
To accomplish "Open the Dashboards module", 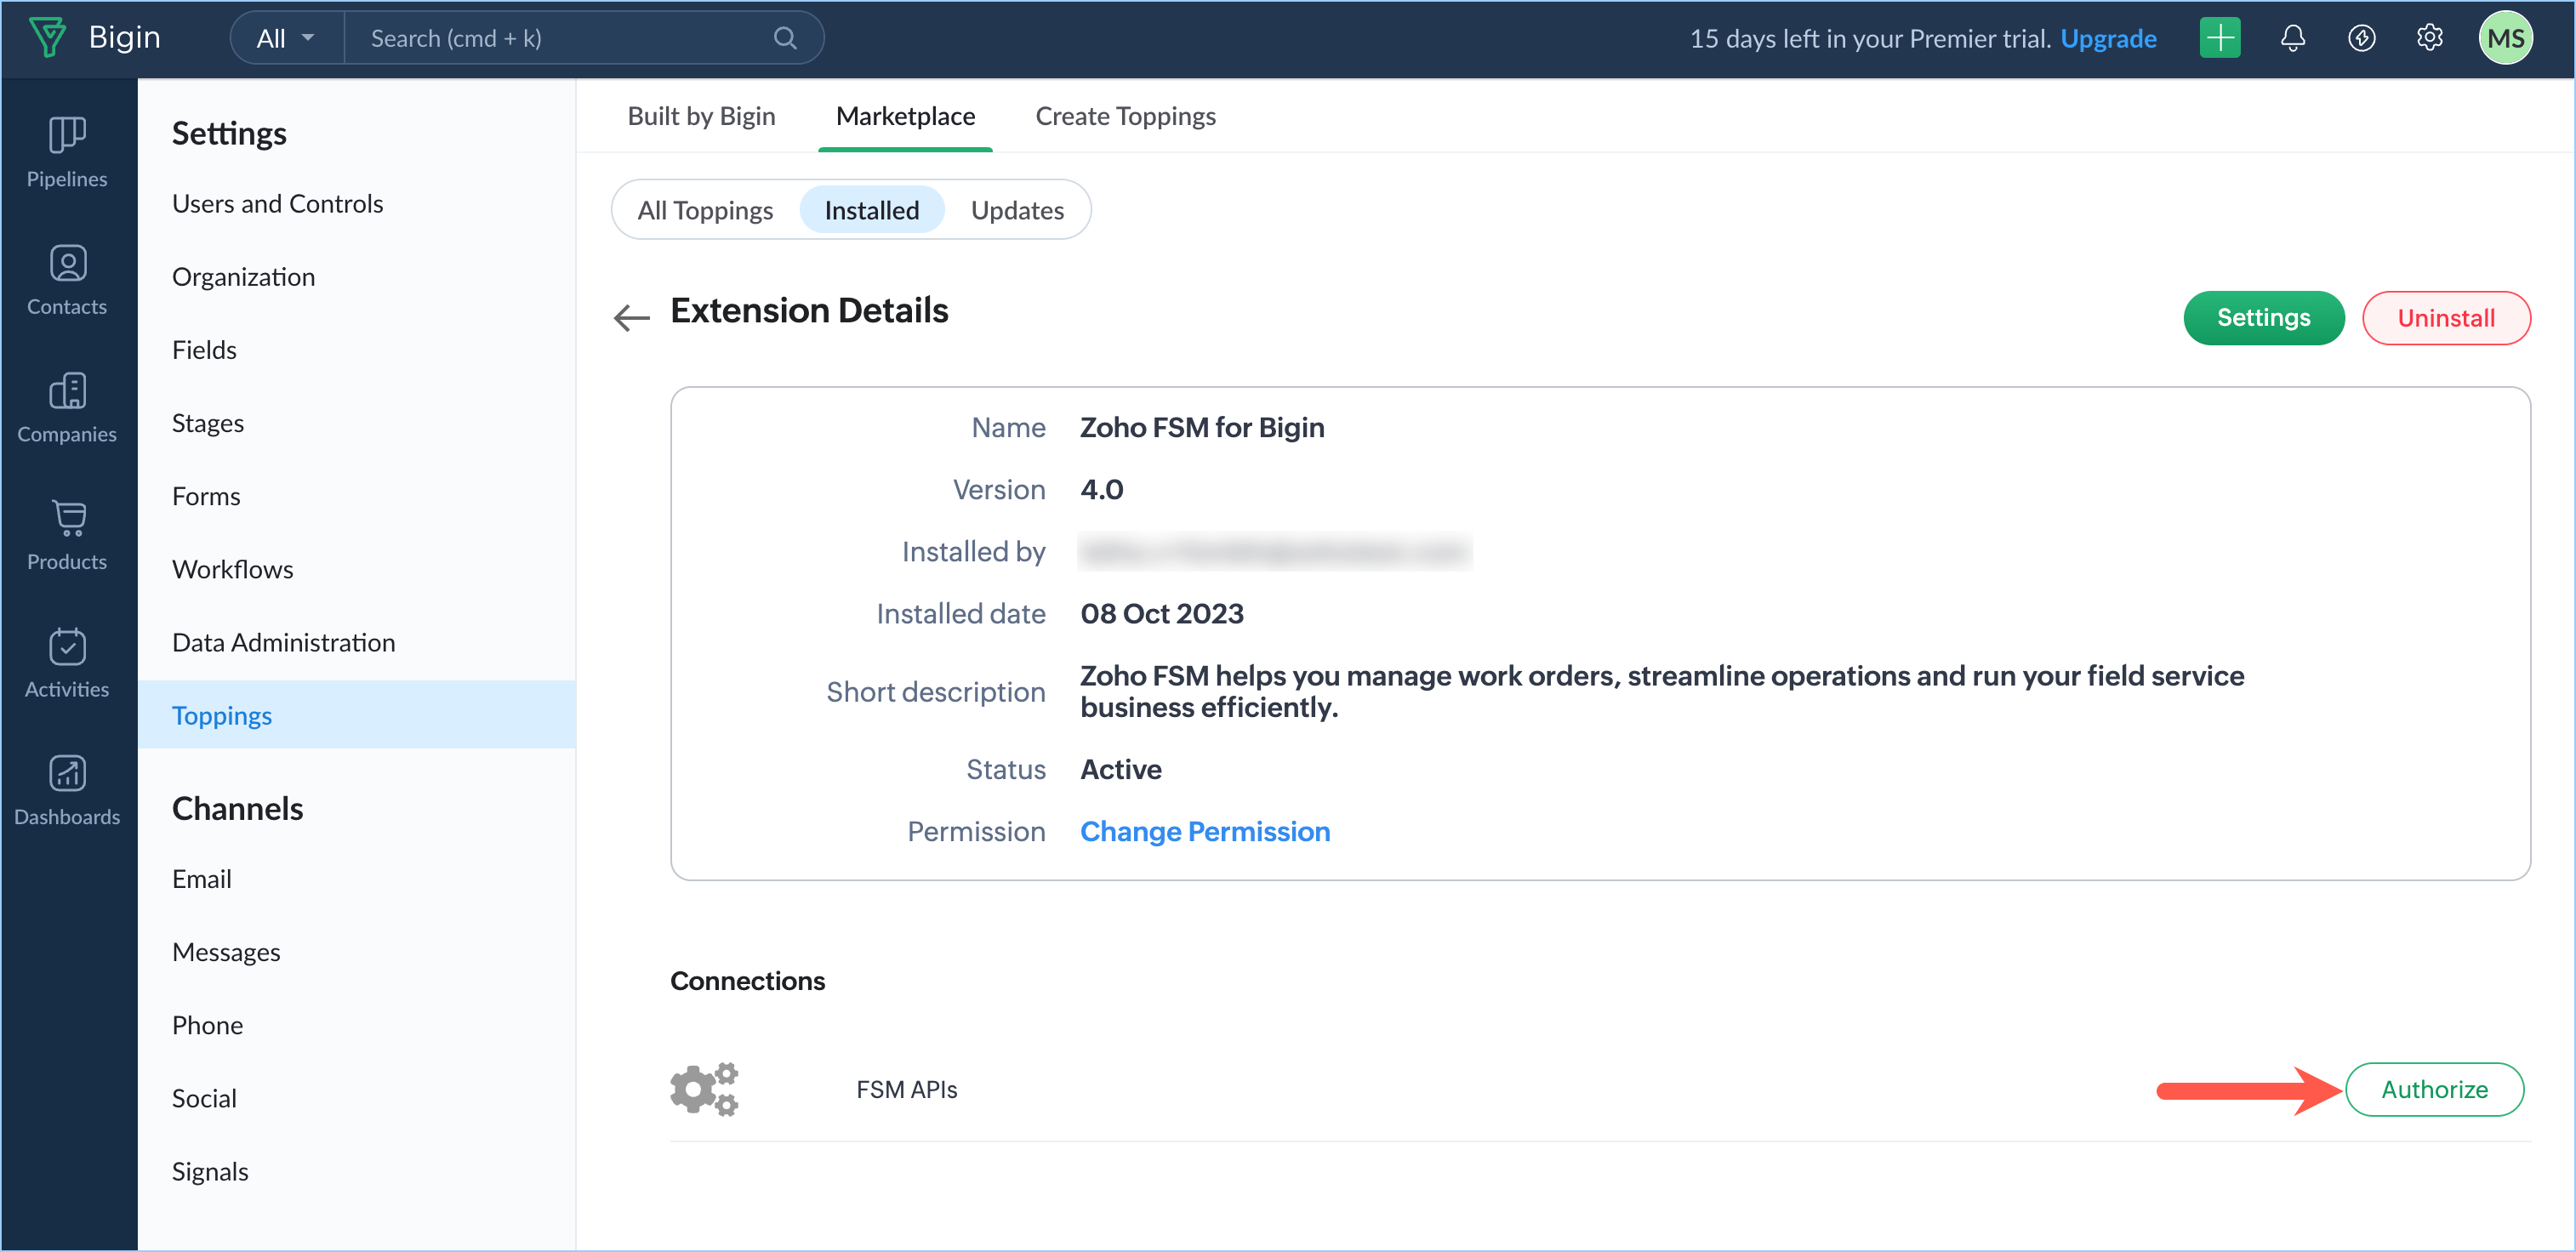I will click(x=67, y=790).
